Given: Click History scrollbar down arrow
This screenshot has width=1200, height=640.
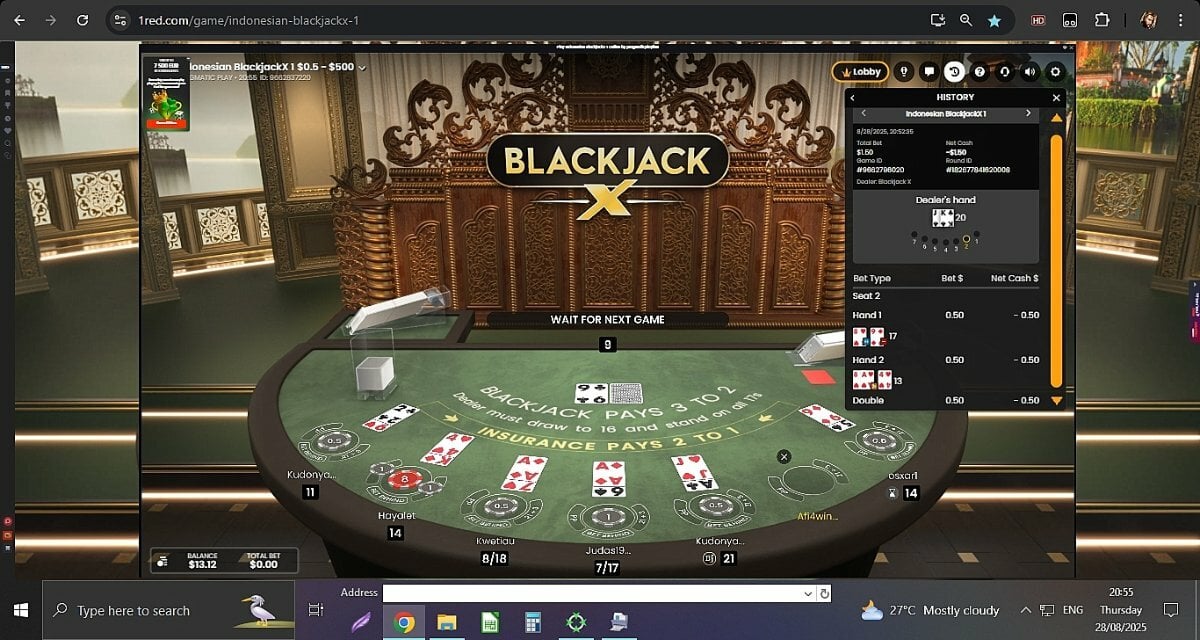Looking at the screenshot, I should coord(1056,401).
